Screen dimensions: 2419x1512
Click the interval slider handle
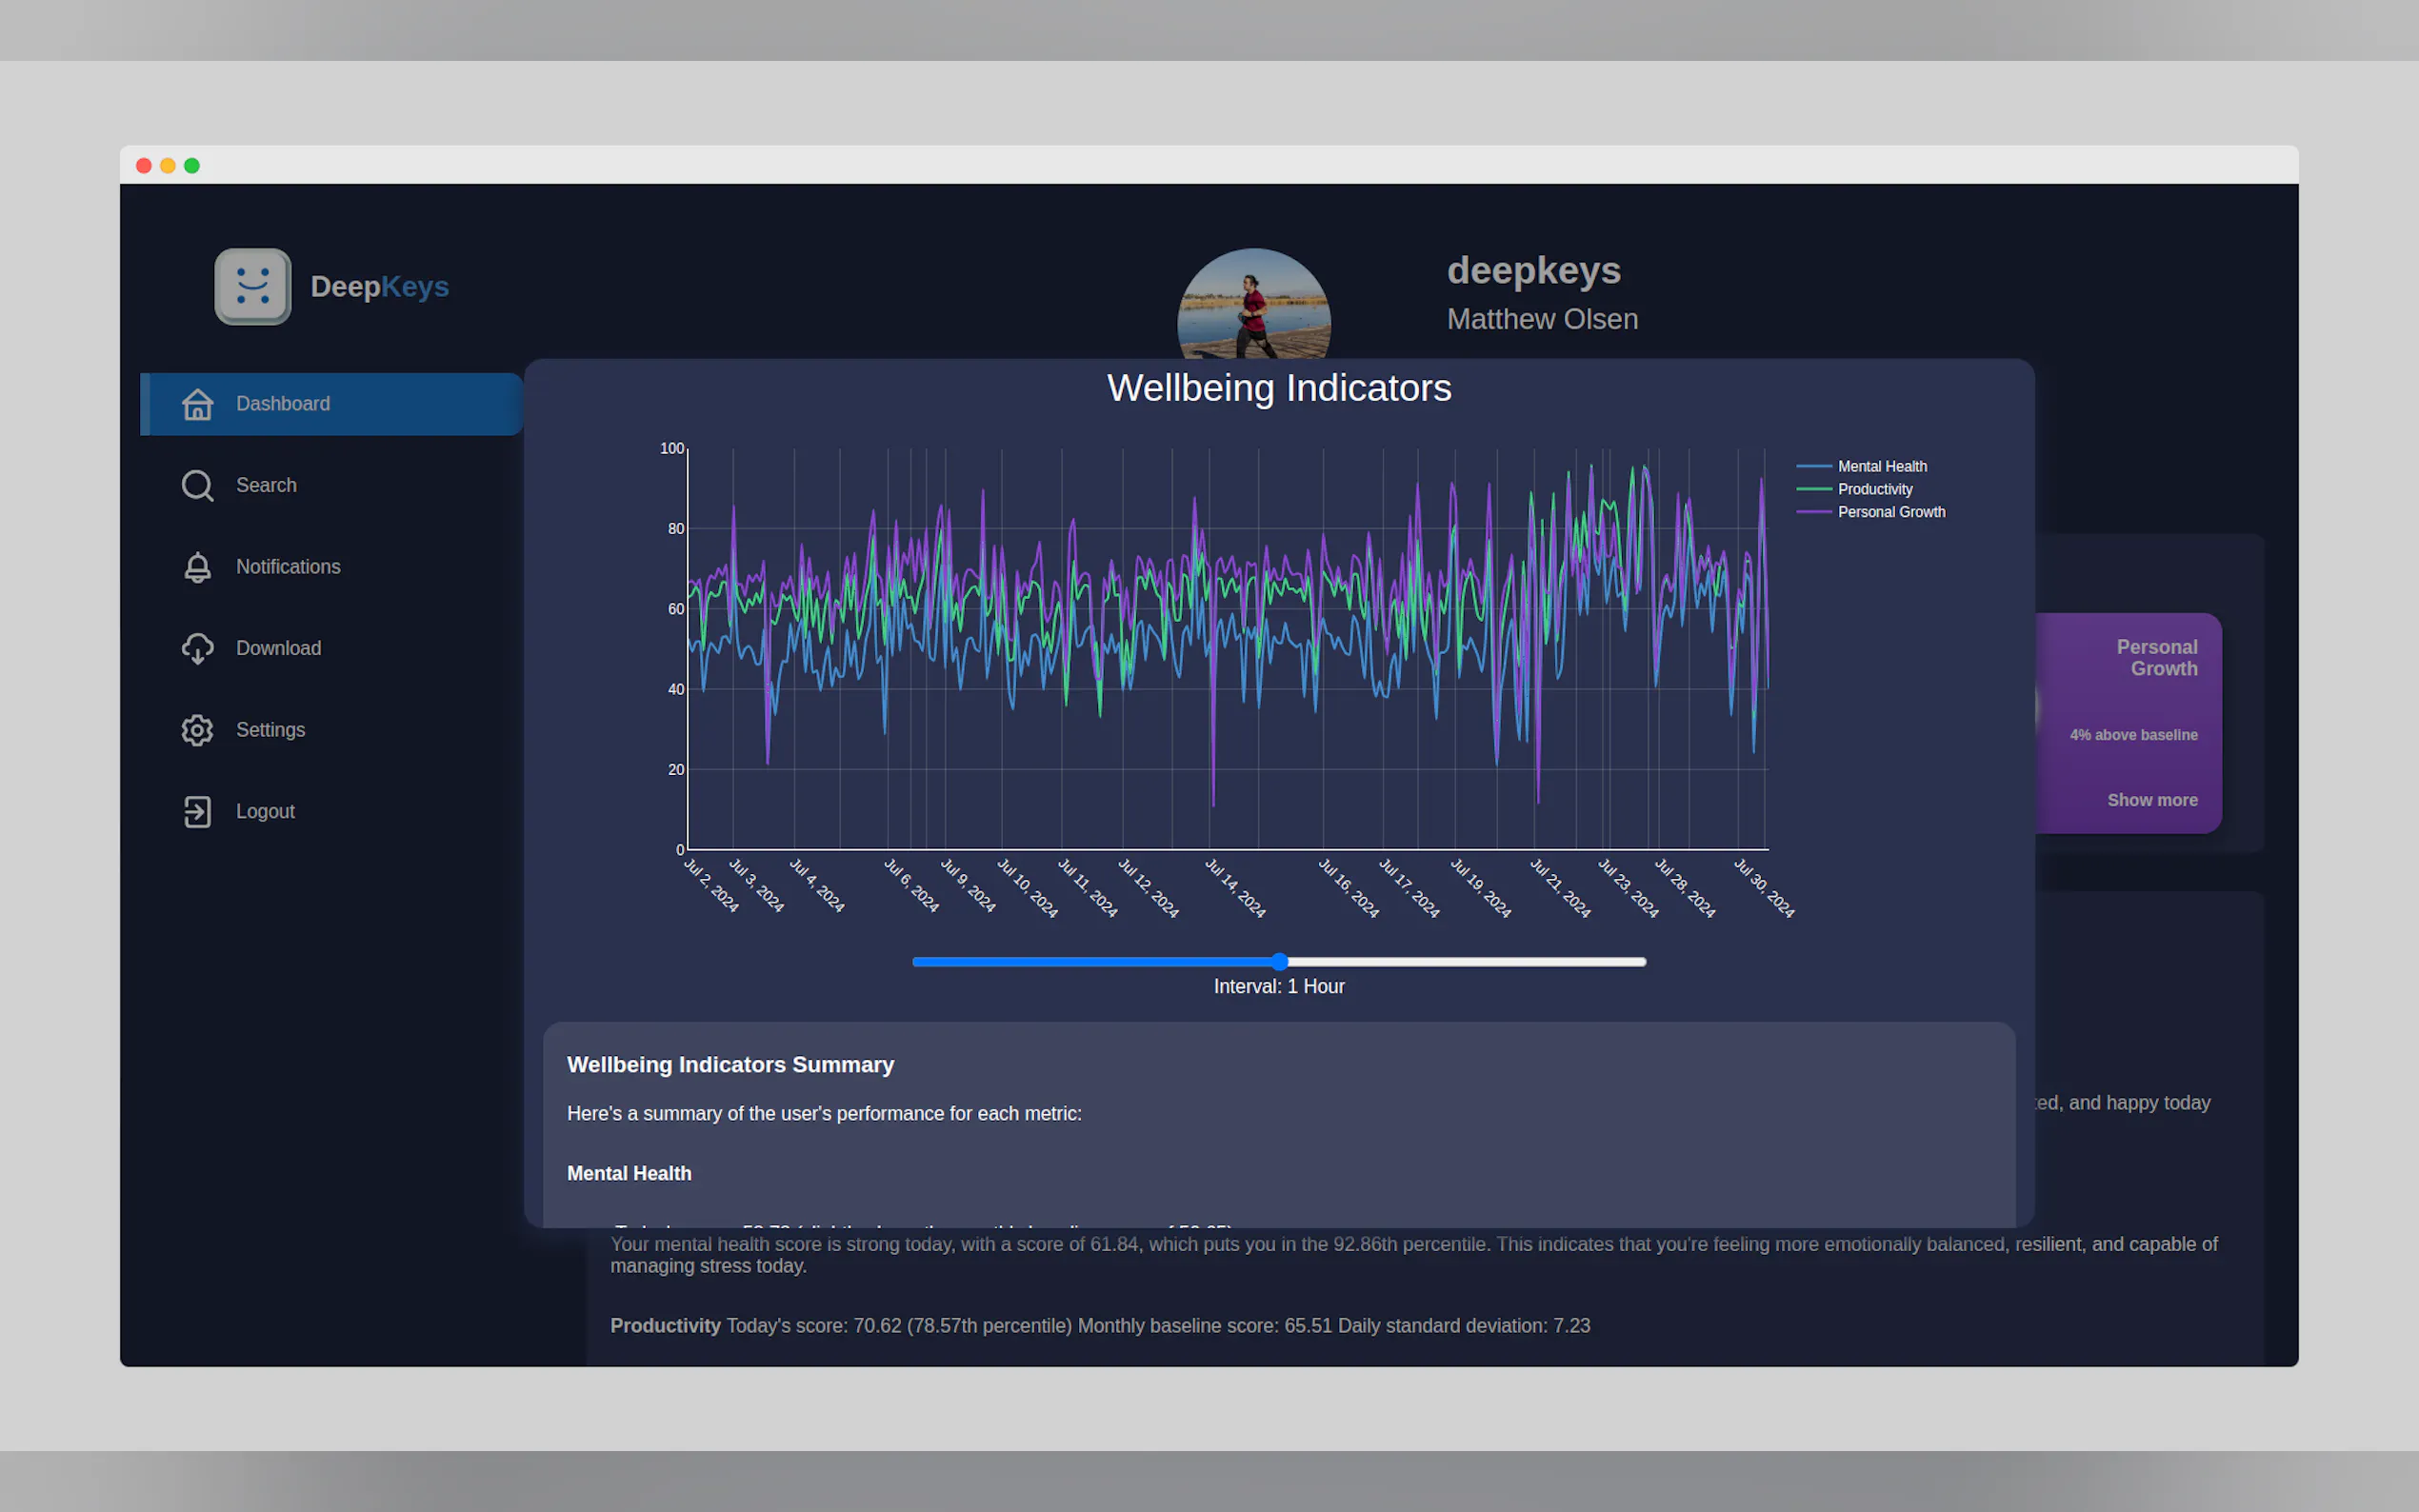pyautogui.click(x=1279, y=962)
